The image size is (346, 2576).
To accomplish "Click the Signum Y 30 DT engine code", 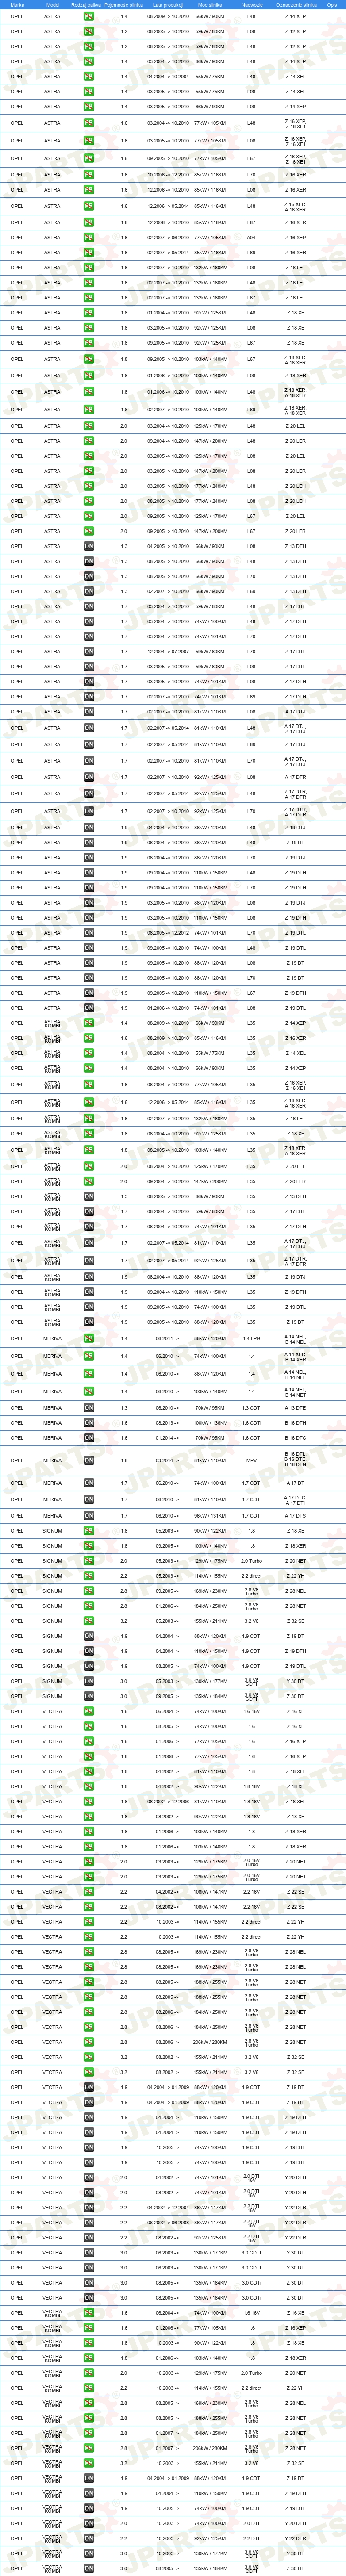I will 296,1681.
